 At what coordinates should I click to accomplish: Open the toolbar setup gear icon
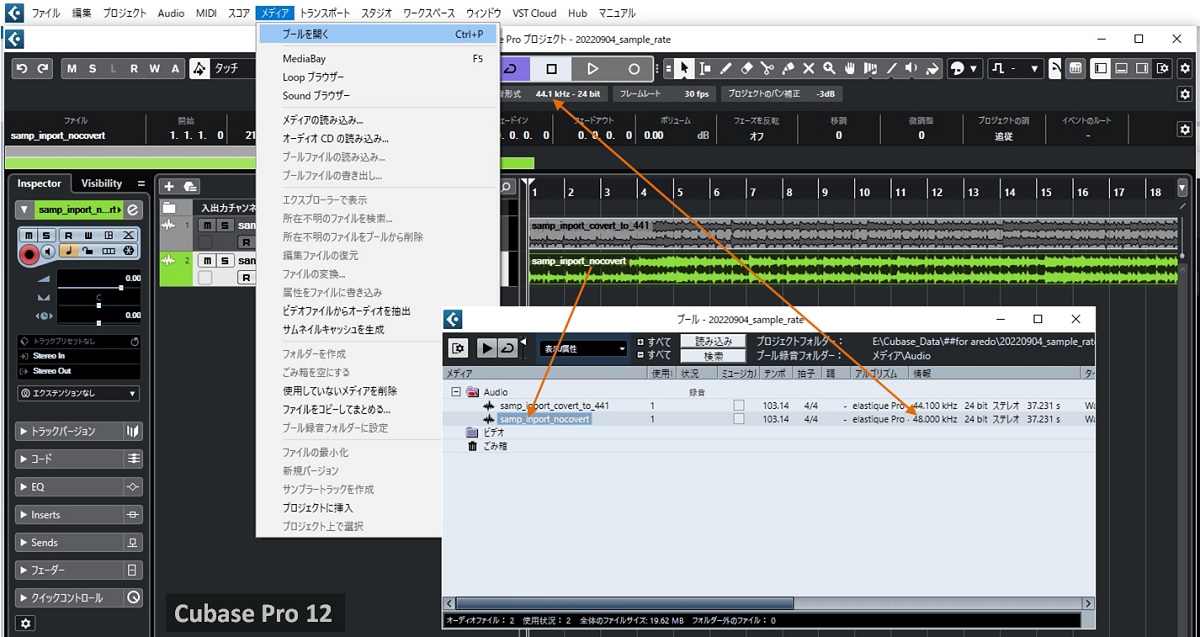click(x=1184, y=68)
